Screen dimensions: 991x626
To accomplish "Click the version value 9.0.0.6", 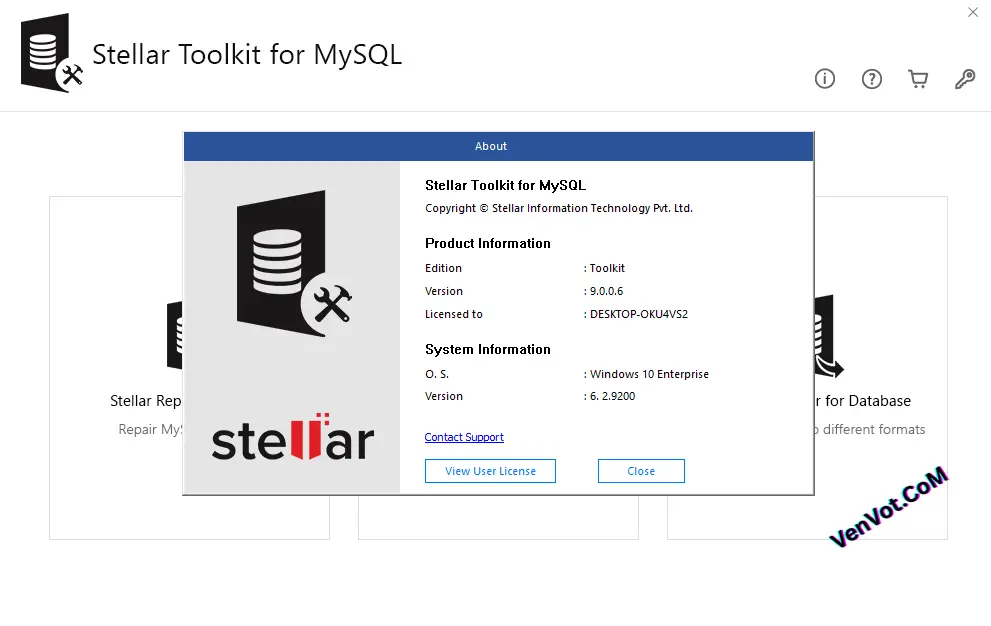I will (x=606, y=291).
